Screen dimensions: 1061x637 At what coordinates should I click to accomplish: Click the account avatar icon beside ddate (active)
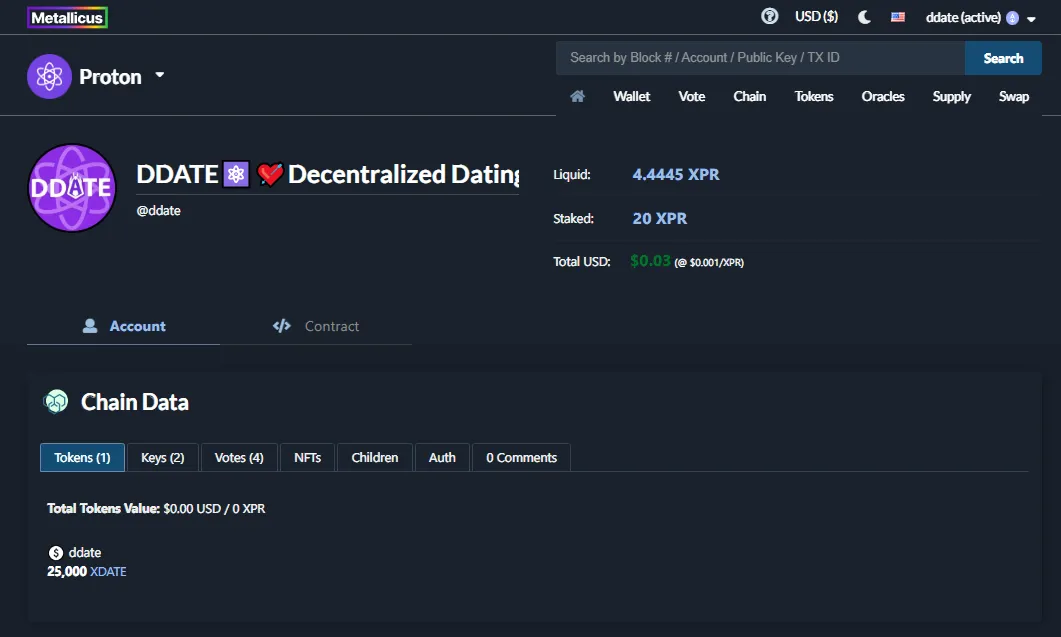pos(1012,18)
